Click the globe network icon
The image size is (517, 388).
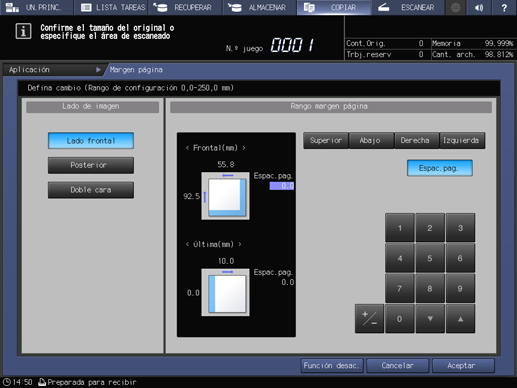455,7
